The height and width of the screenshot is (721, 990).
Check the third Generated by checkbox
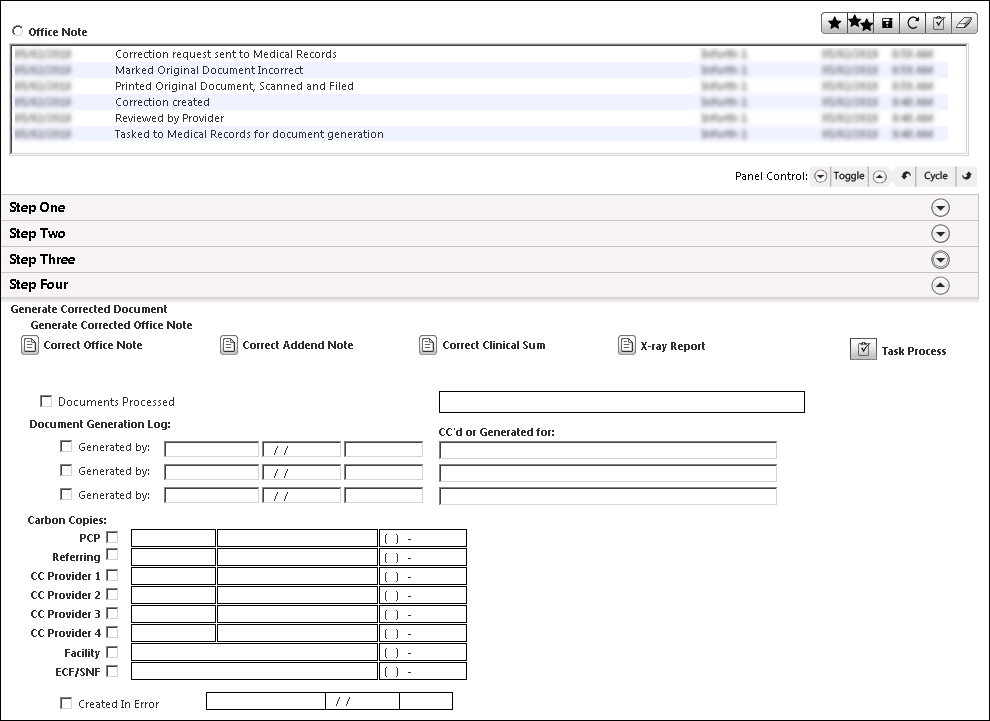click(x=66, y=494)
